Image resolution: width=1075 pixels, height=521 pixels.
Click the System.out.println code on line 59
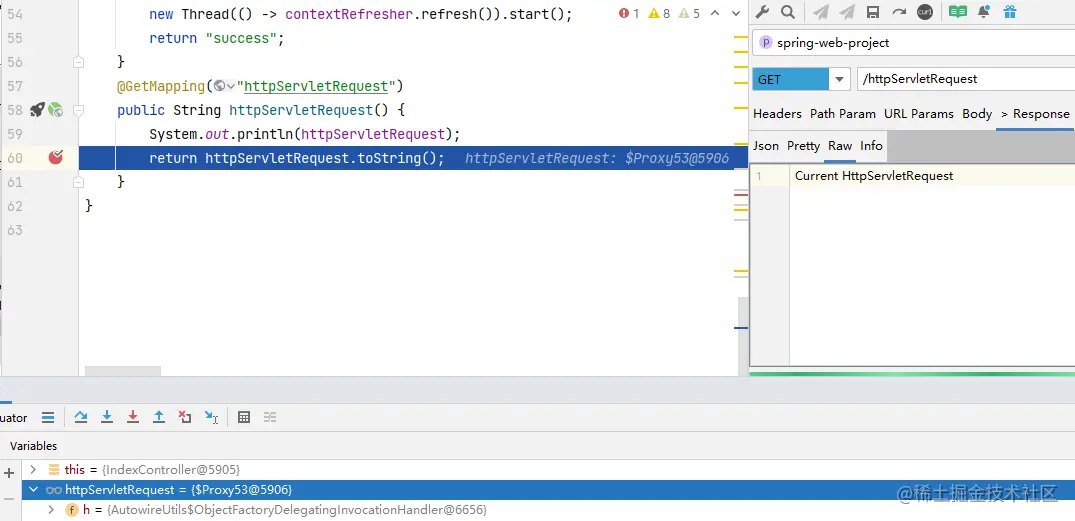304,134
